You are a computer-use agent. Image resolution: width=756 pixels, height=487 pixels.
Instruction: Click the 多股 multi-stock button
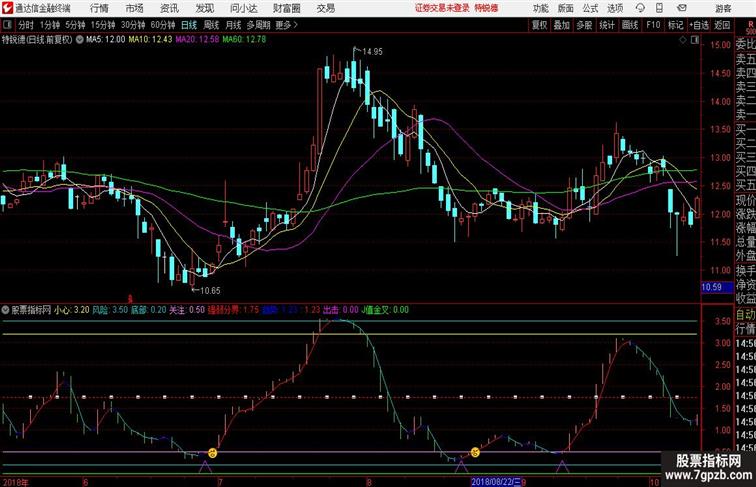click(584, 25)
